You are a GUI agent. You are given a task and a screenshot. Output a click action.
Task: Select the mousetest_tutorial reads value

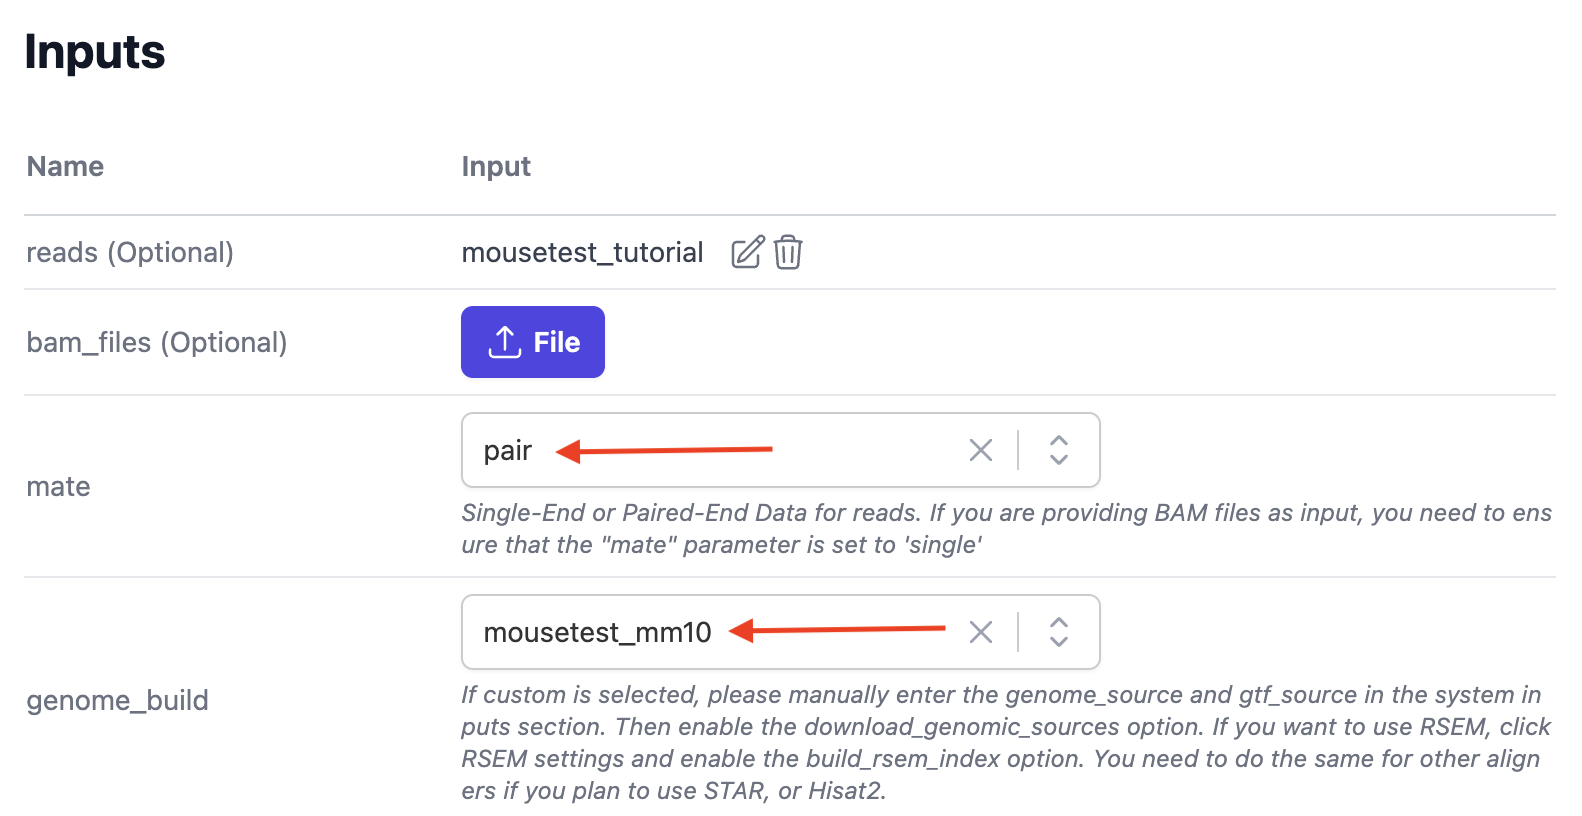pos(582,253)
